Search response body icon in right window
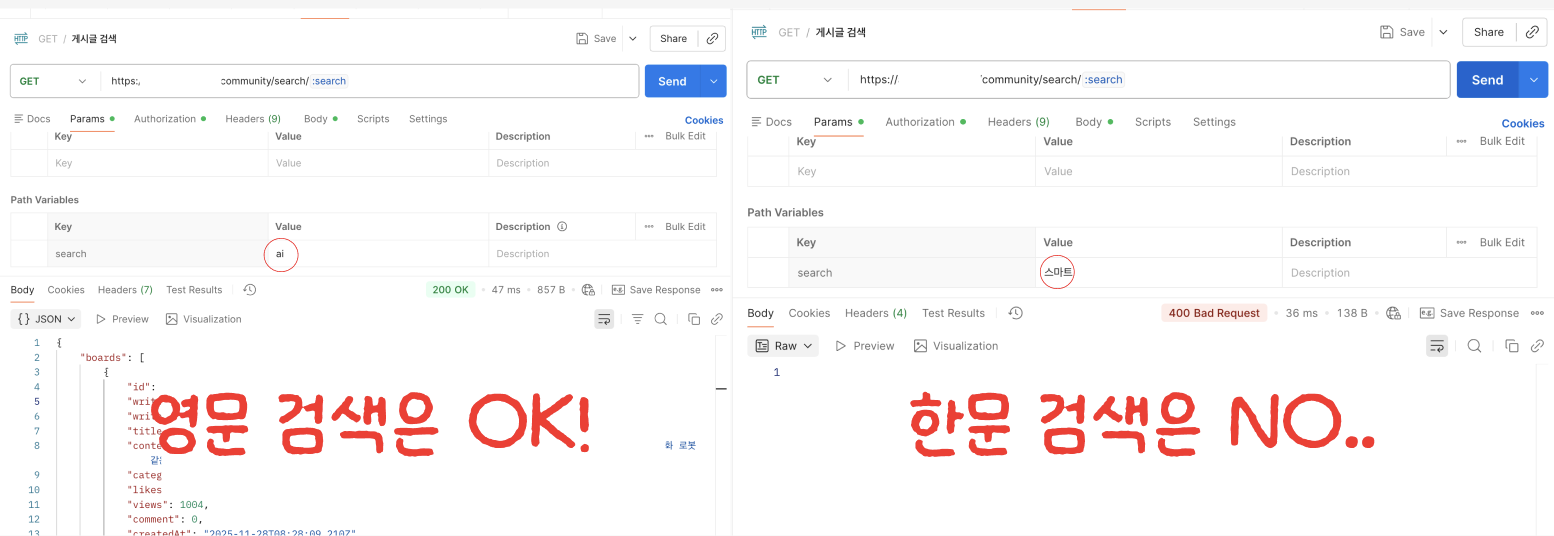Screen dimensions: 1554x536 [x=1474, y=346]
